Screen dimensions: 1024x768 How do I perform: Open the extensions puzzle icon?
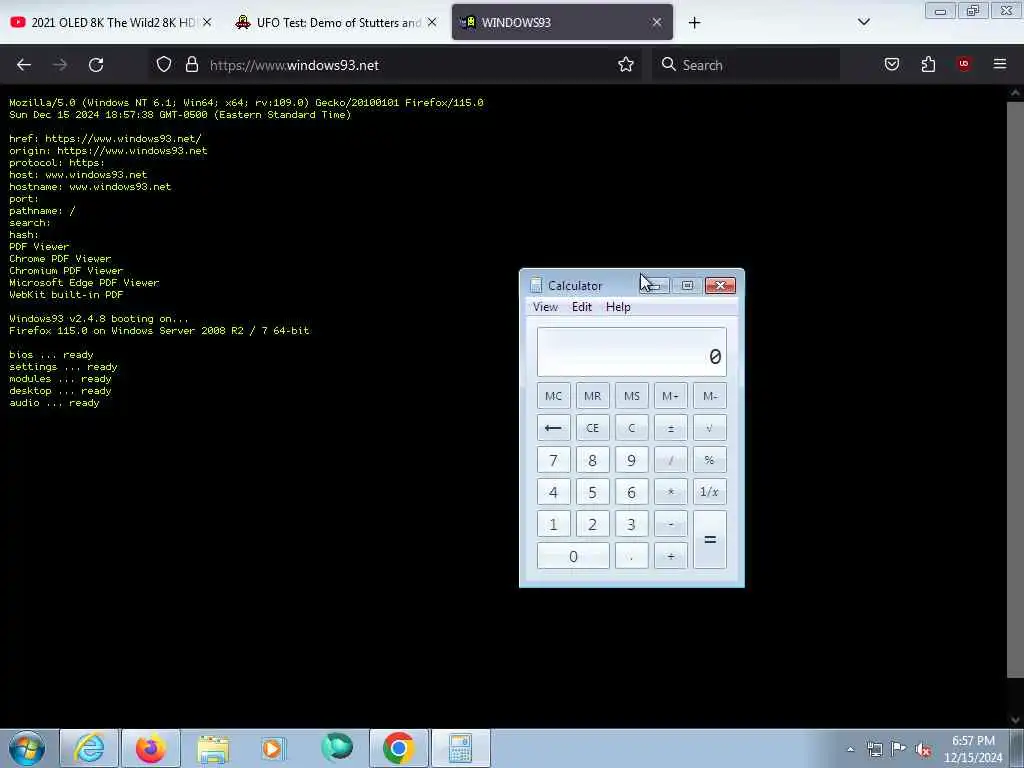point(928,64)
